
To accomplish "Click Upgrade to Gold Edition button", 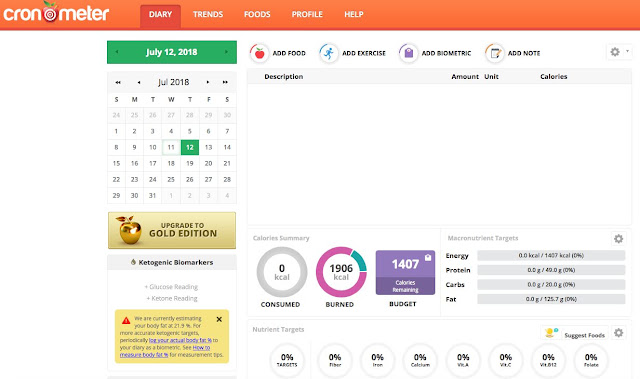I will click(172, 230).
